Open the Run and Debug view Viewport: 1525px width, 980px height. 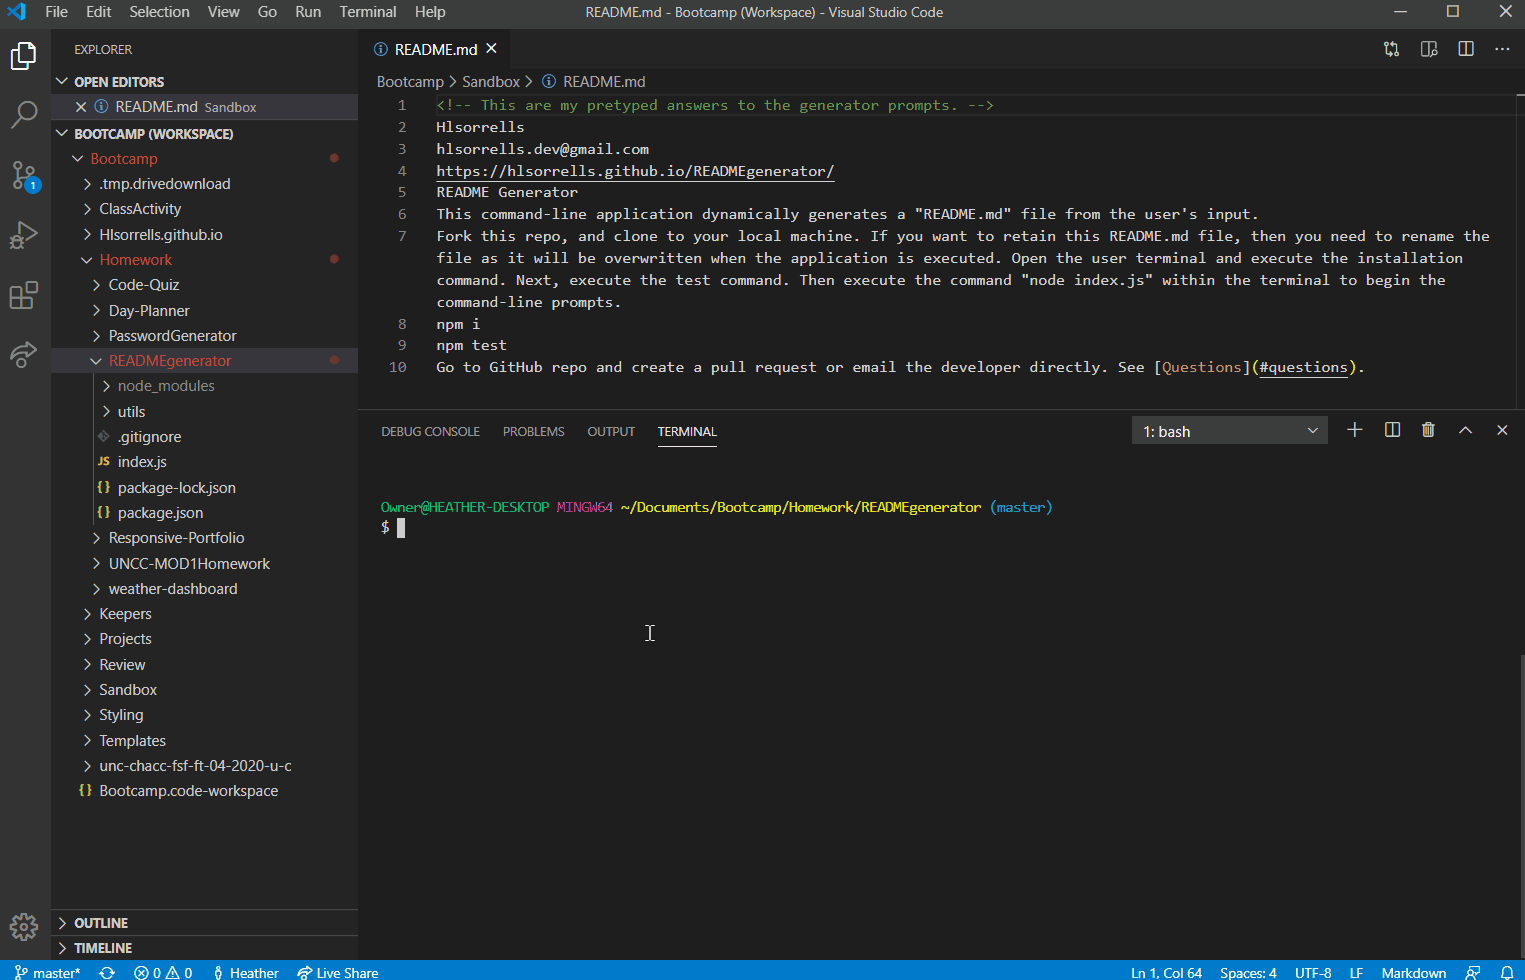pyautogui.click(x=24, y=235)
